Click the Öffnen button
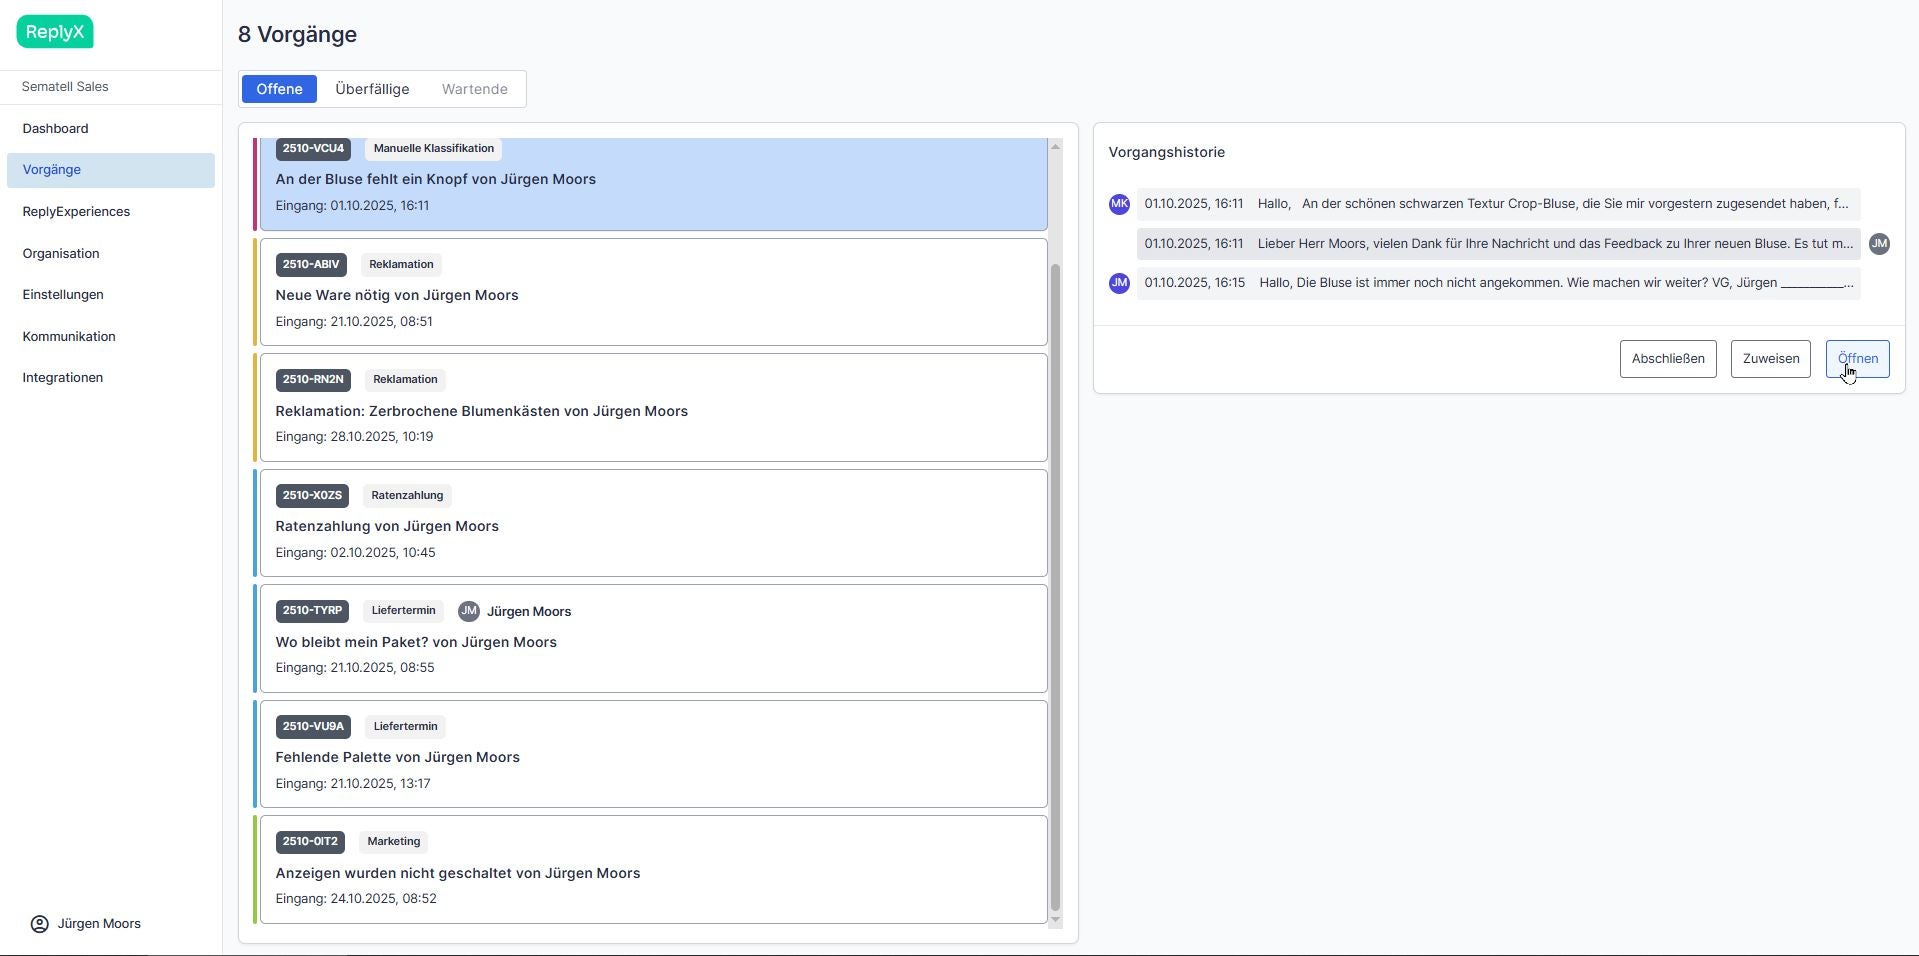 [x=1857, y=359]
